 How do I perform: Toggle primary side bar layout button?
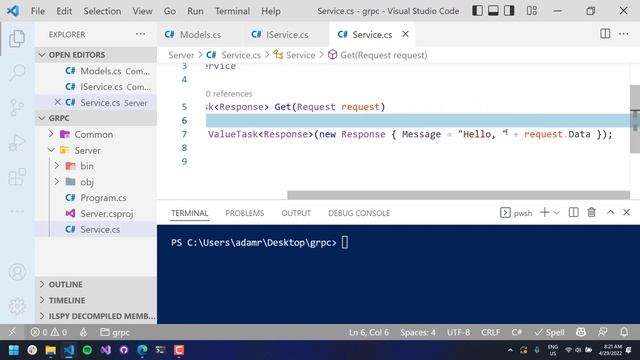click(x=477, y=11)
